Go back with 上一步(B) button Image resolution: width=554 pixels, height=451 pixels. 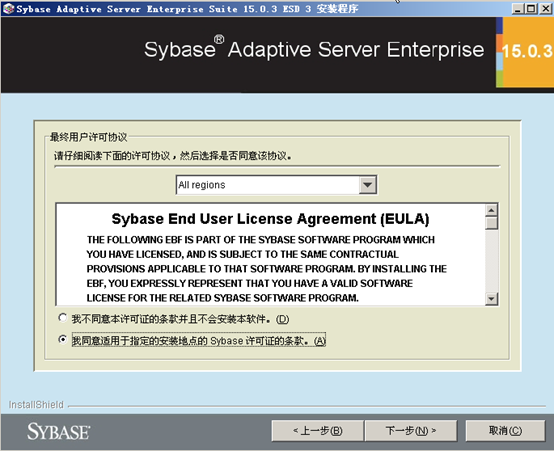(x=318, y=430)
